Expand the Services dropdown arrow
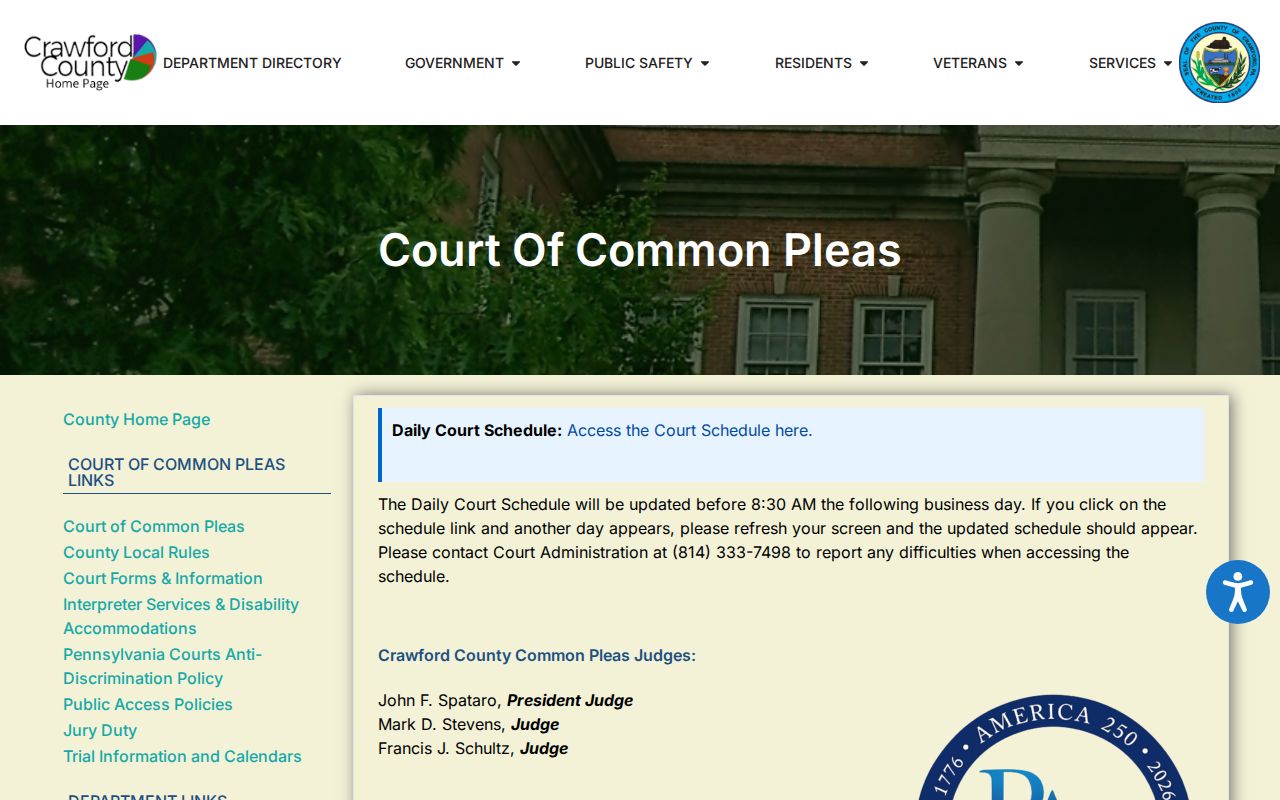1280x800 pixels. [x=1167, y=63]
